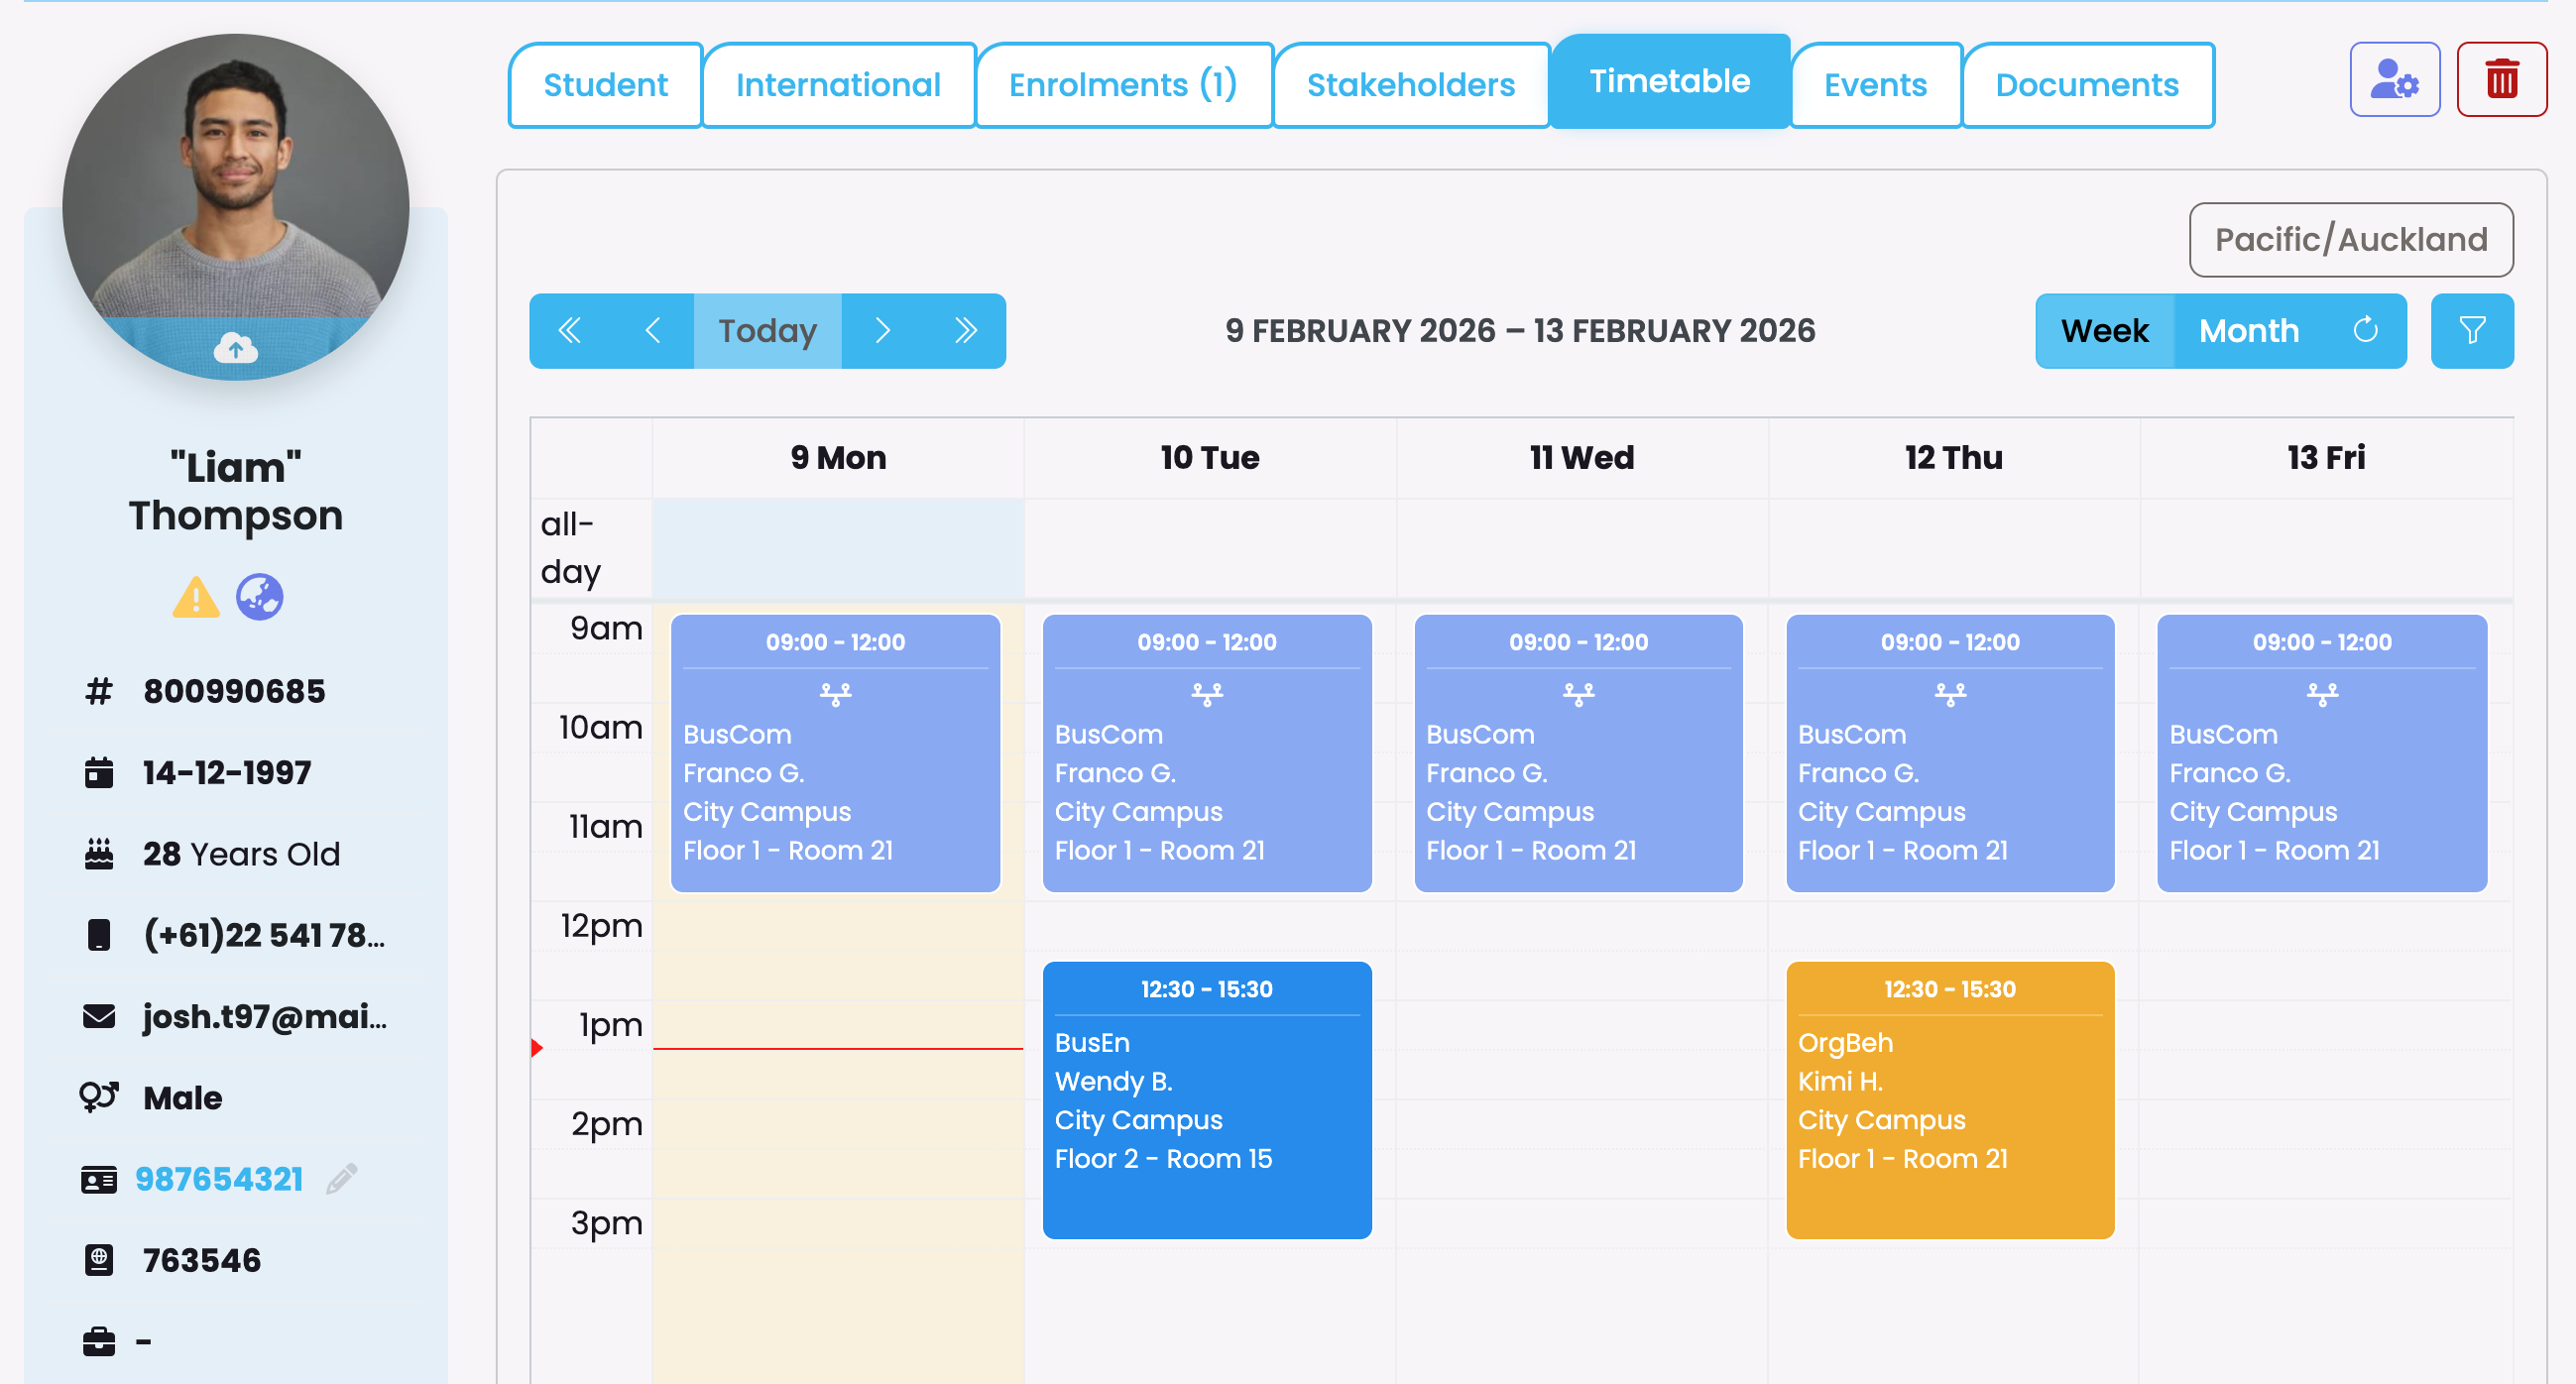Switch calendar to Week view
Image resolution: width=2576 pixels, height=1384 pixels.
[2104, 331]
